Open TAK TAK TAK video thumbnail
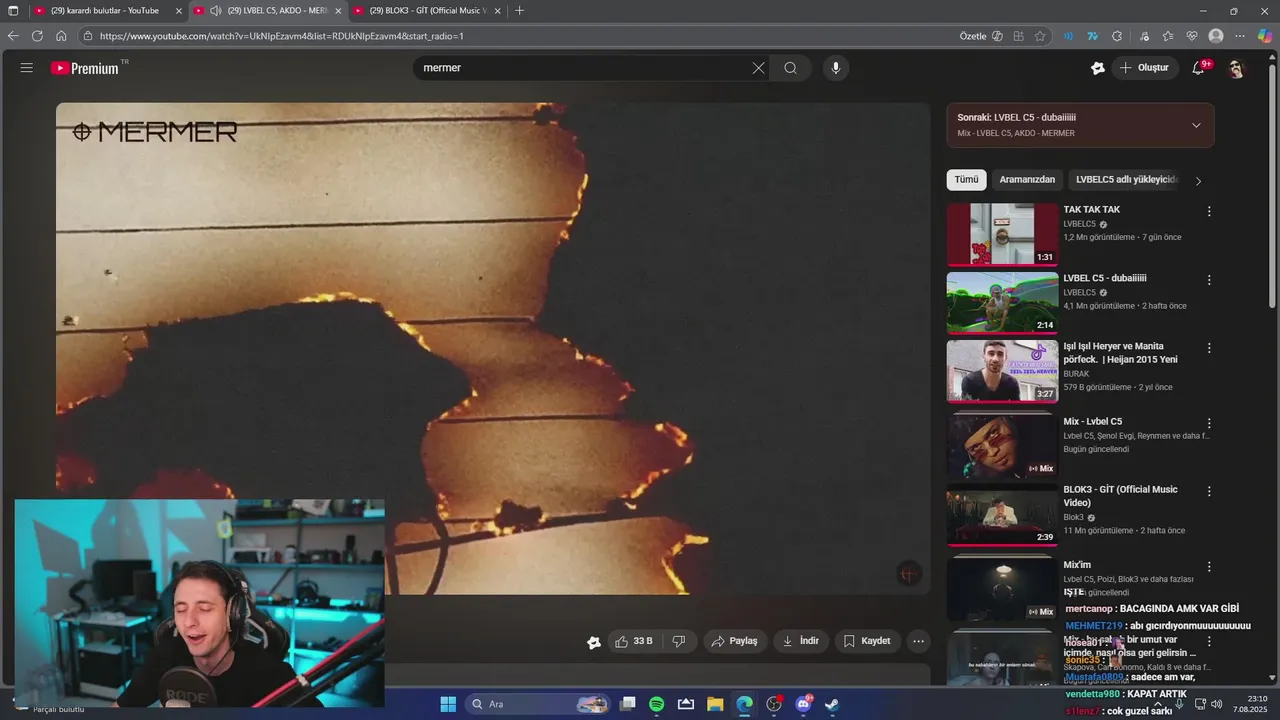This screenshot has height=720, width=1280. coord(1002,234)
